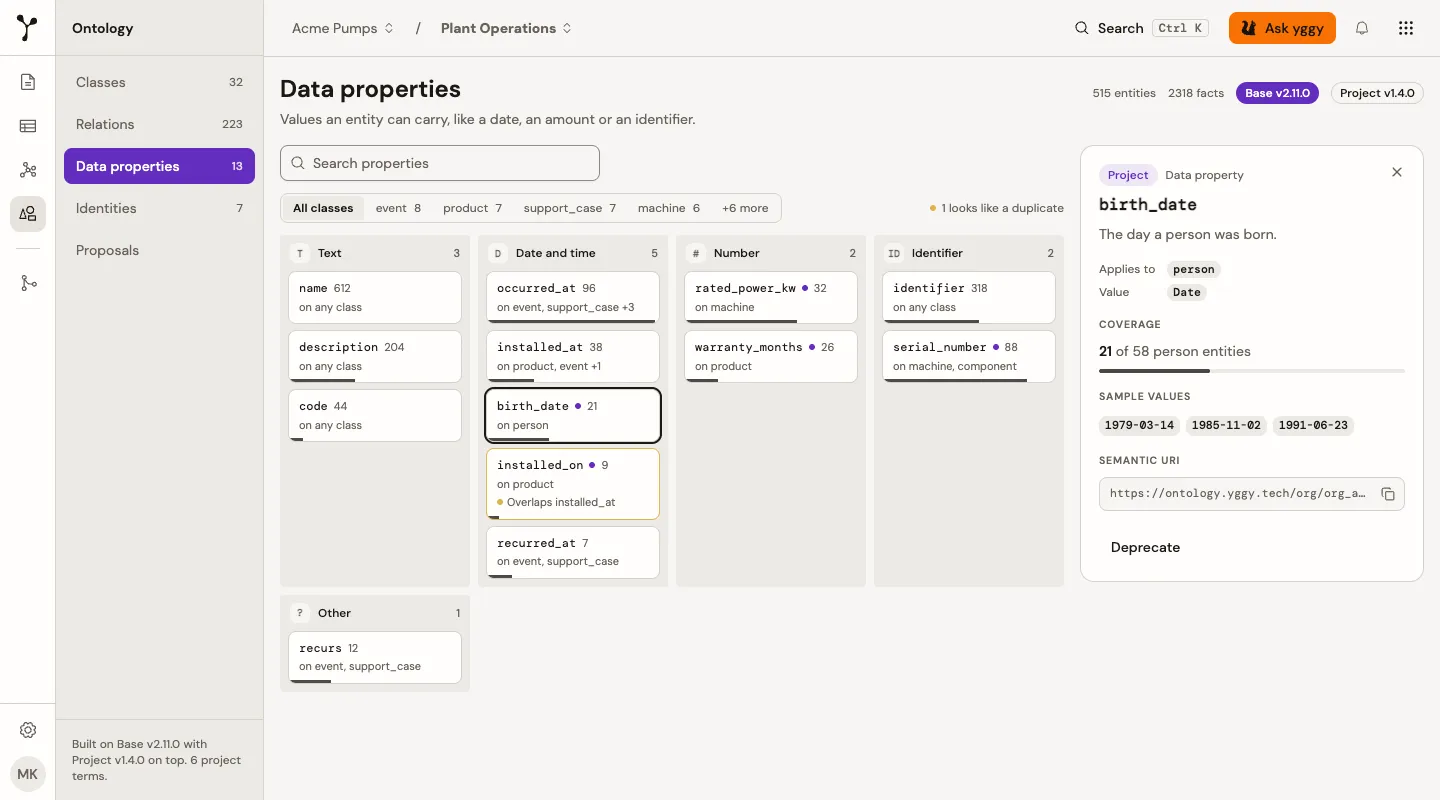Open the occurred_at property card

[x=573, y=297]
